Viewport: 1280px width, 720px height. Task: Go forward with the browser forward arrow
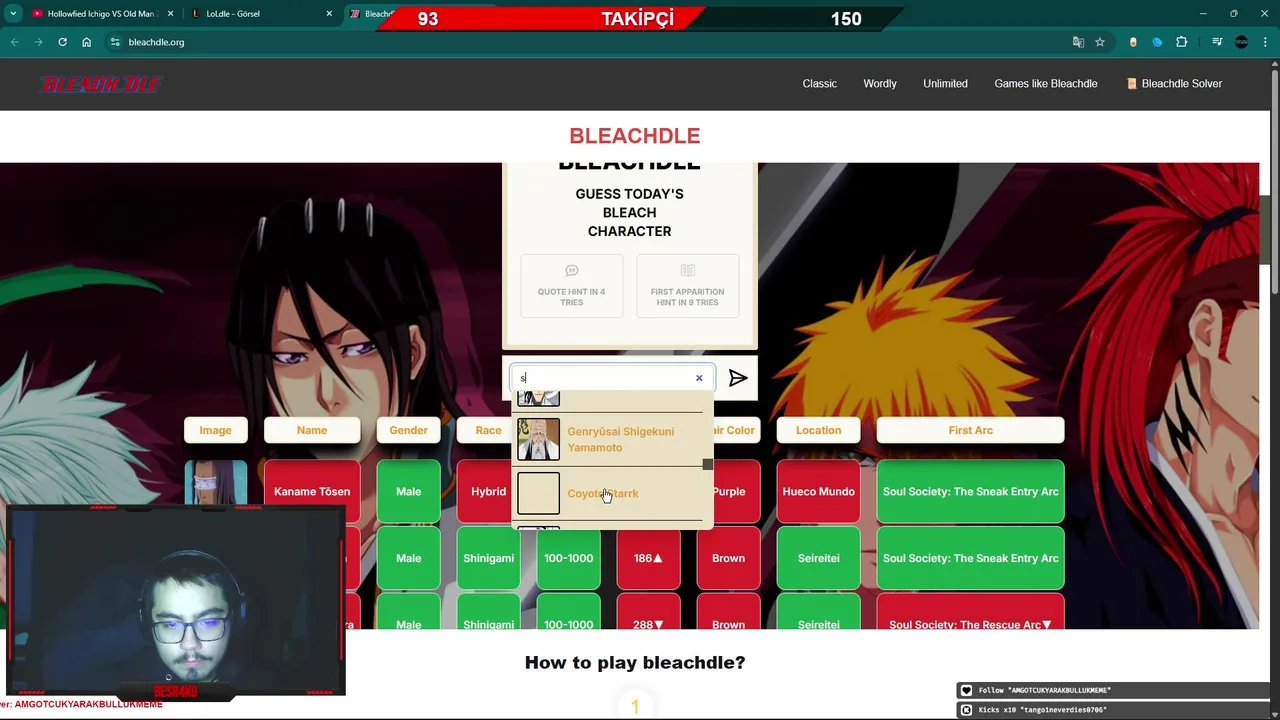pos(38,42)
